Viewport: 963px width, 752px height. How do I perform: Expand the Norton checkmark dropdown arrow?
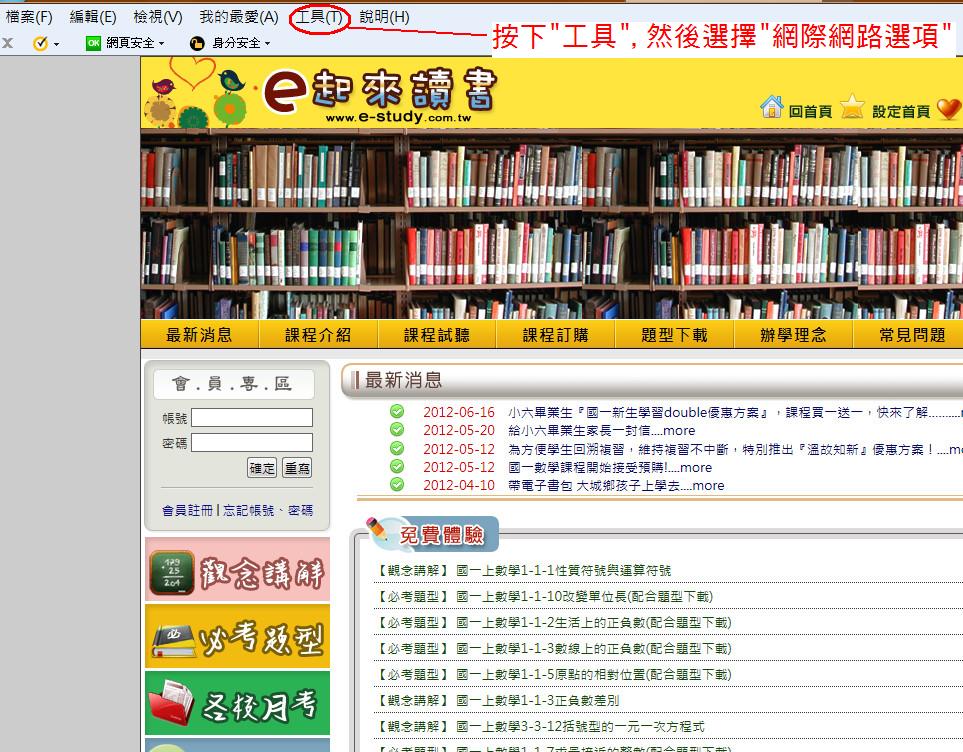click(57, 44)
